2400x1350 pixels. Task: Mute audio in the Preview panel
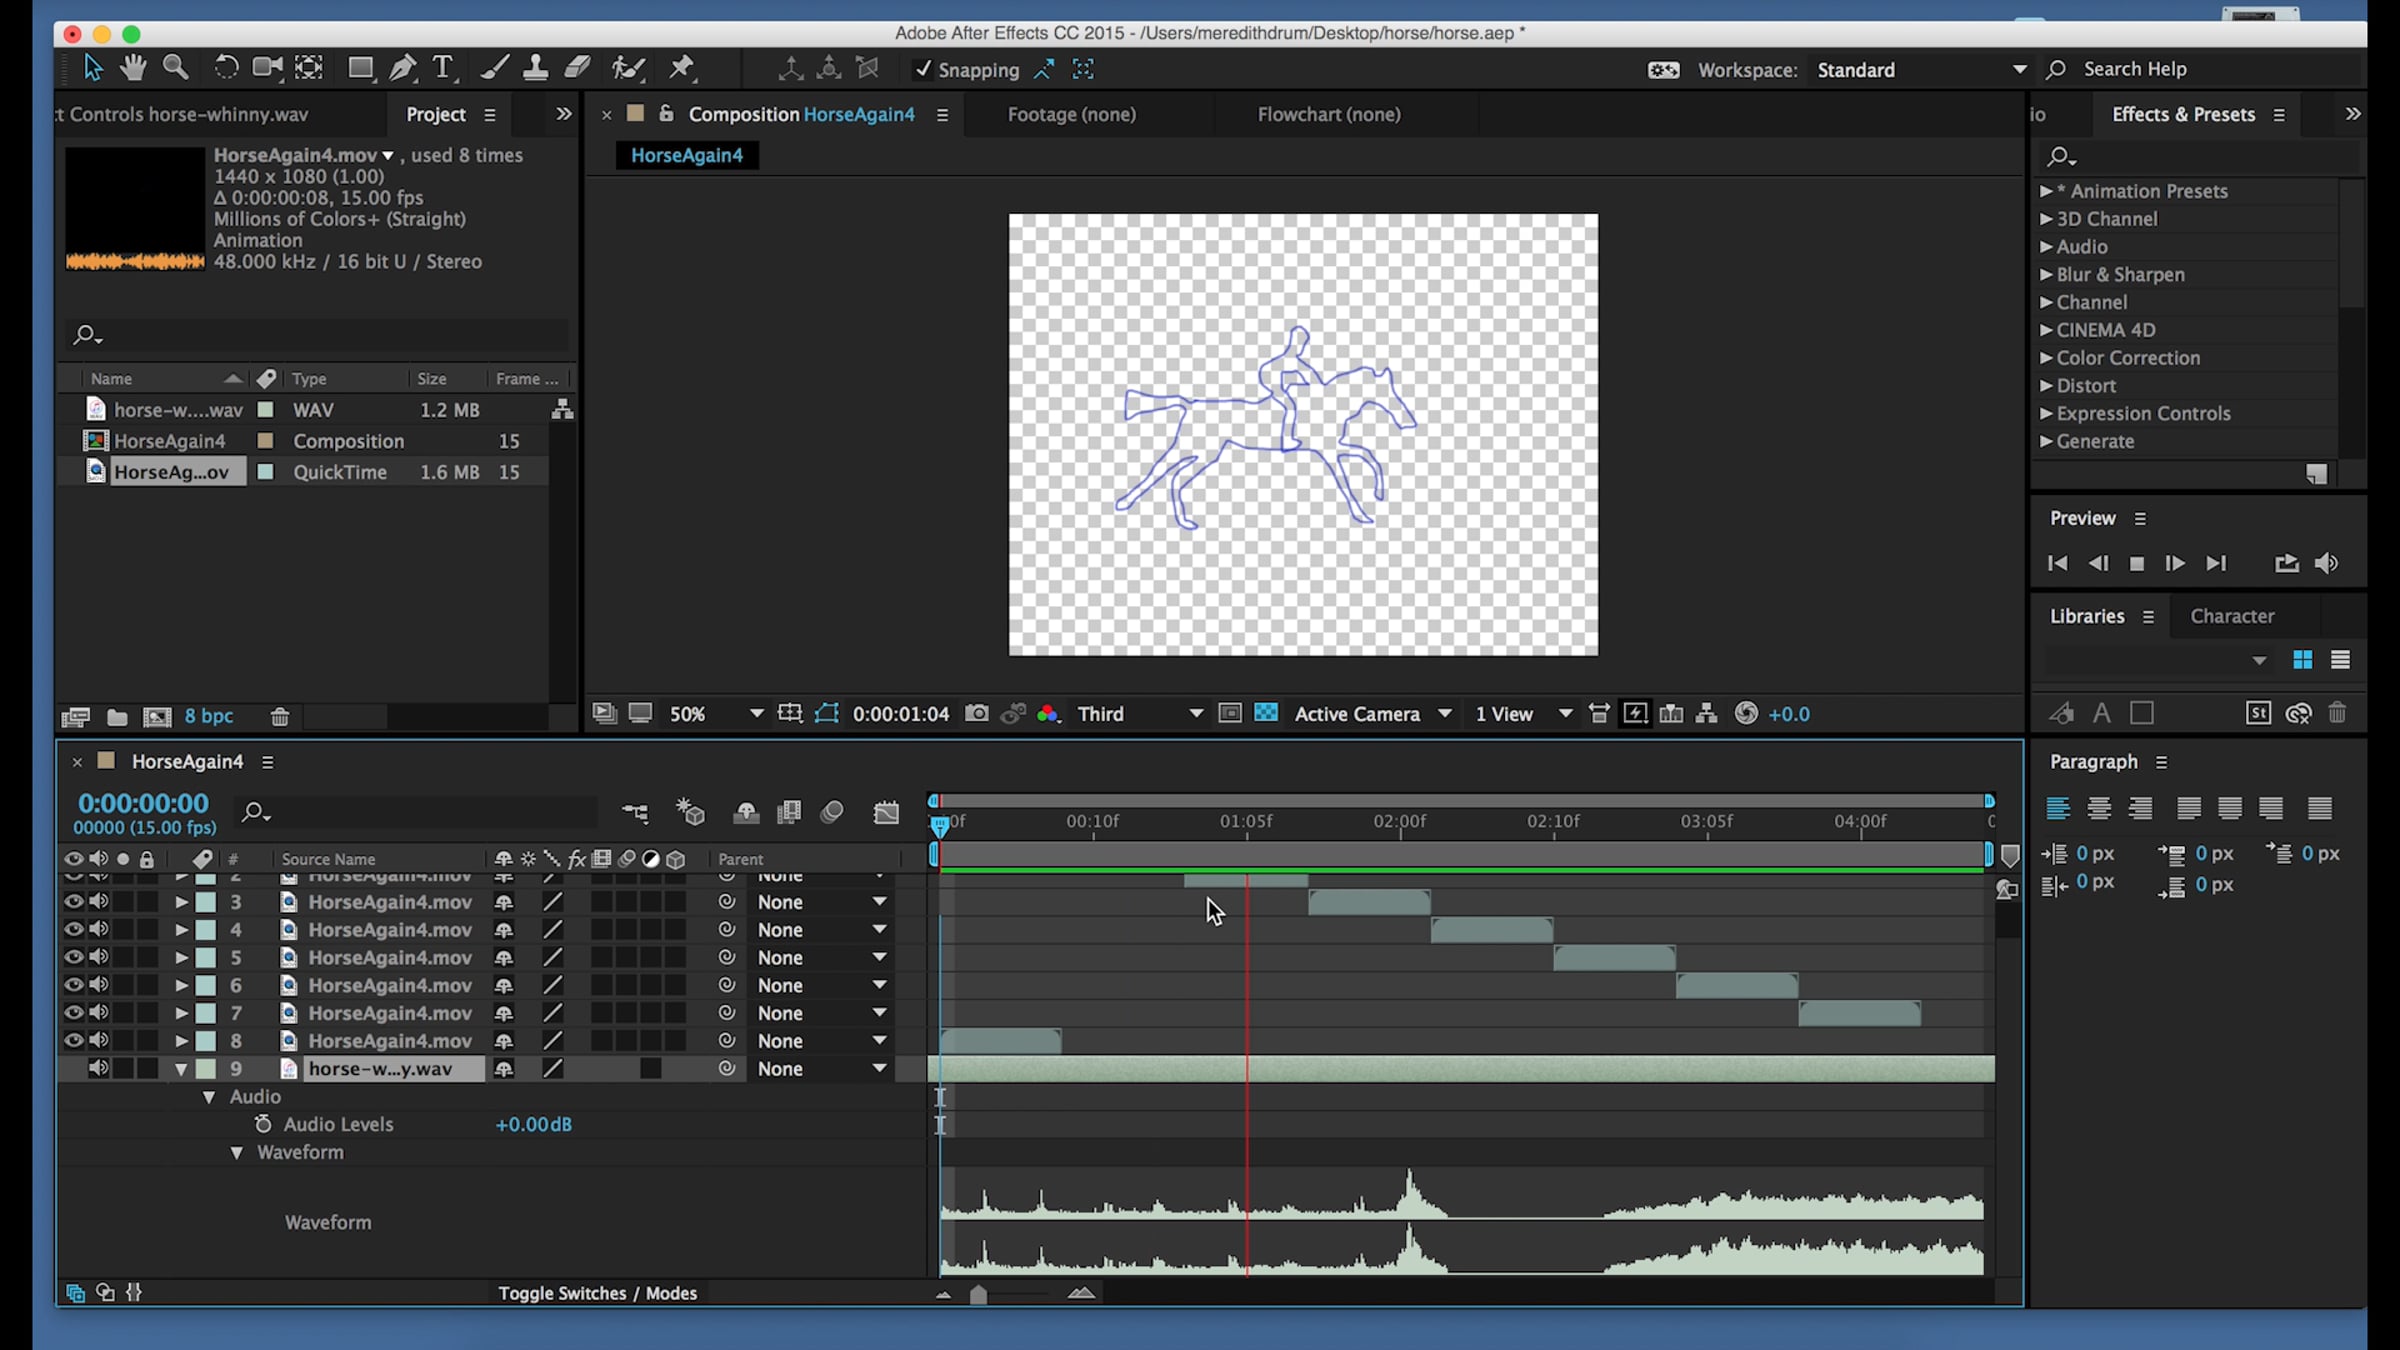[x=2326, y=563]
